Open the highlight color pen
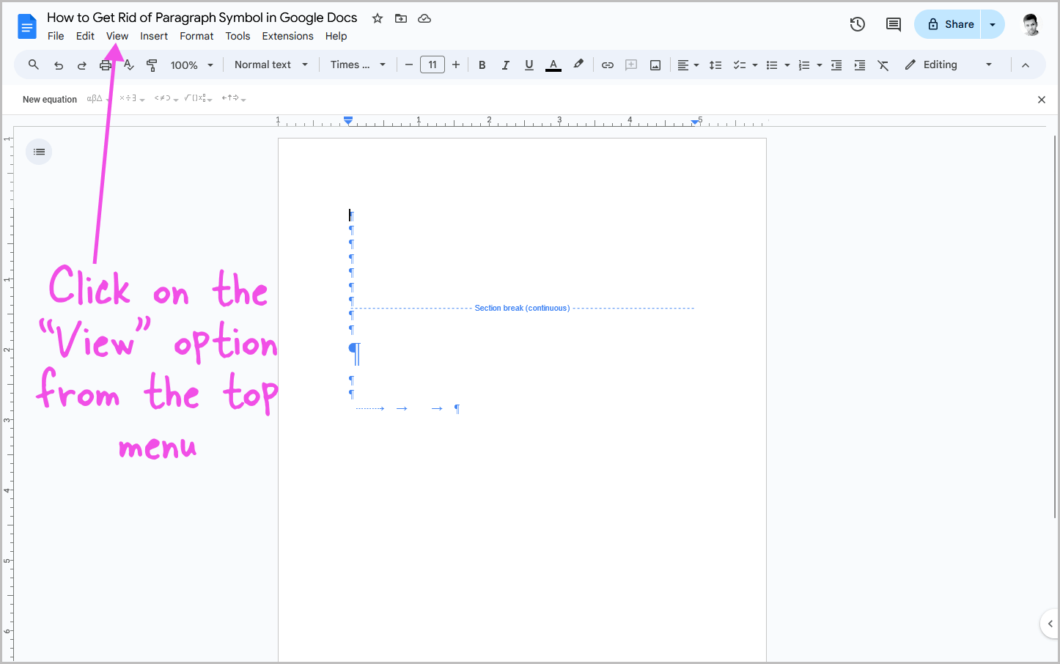Image resolution: width=1060 pixels, height=664 pixels. click(x=578, y=65)
